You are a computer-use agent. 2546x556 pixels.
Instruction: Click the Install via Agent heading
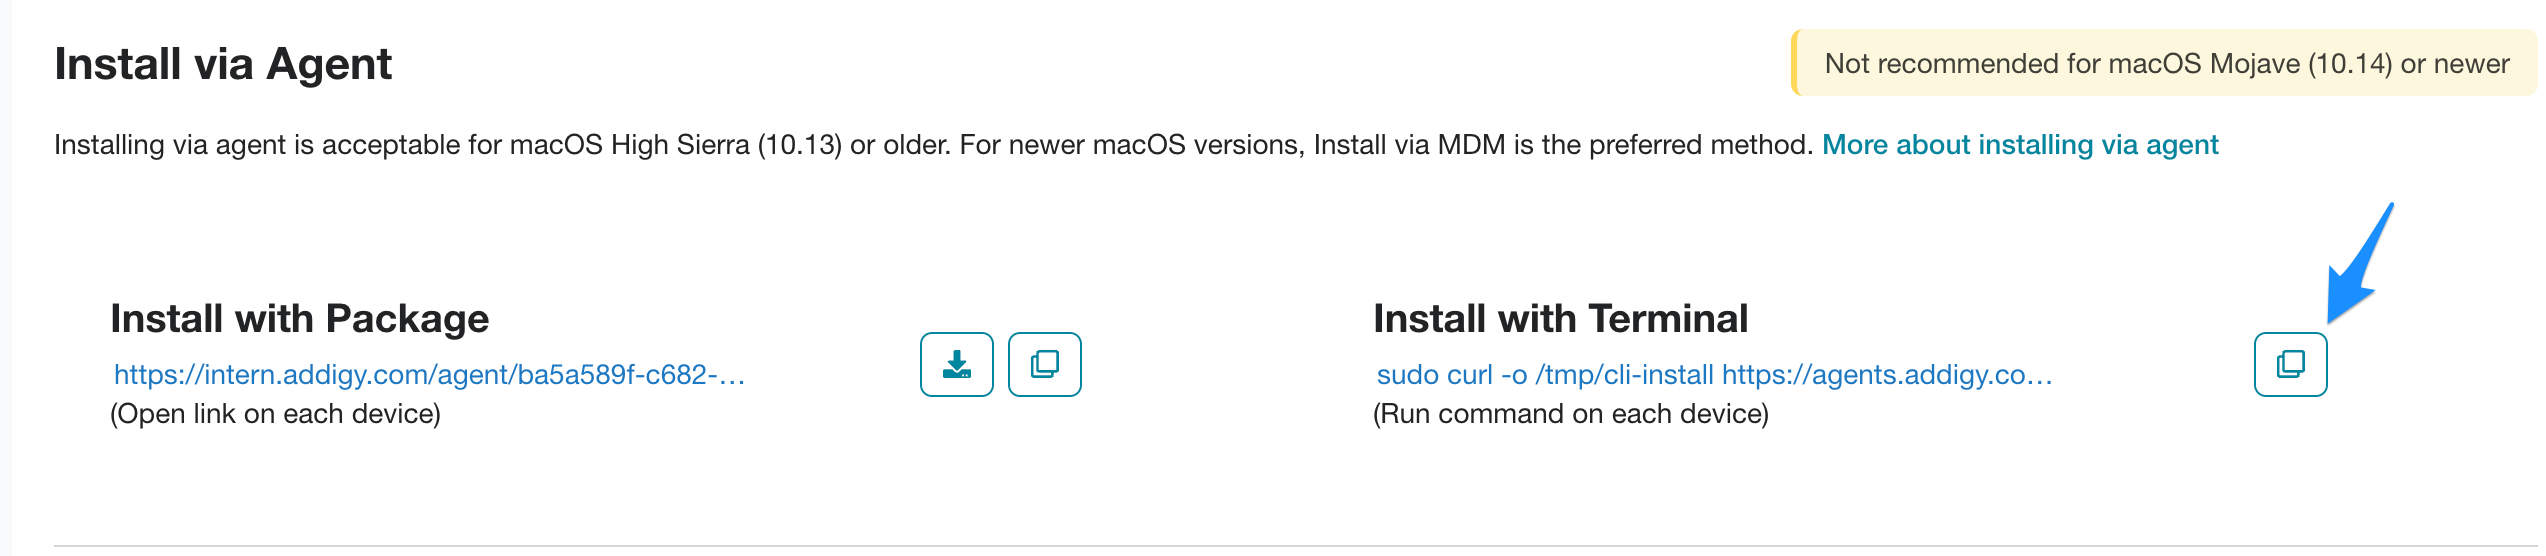(x=223, y=64)
